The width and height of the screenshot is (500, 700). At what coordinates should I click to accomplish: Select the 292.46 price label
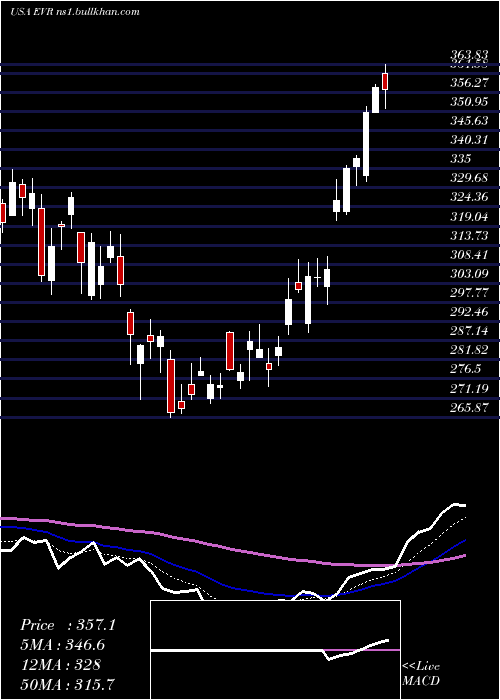click(x=469, y=311)
